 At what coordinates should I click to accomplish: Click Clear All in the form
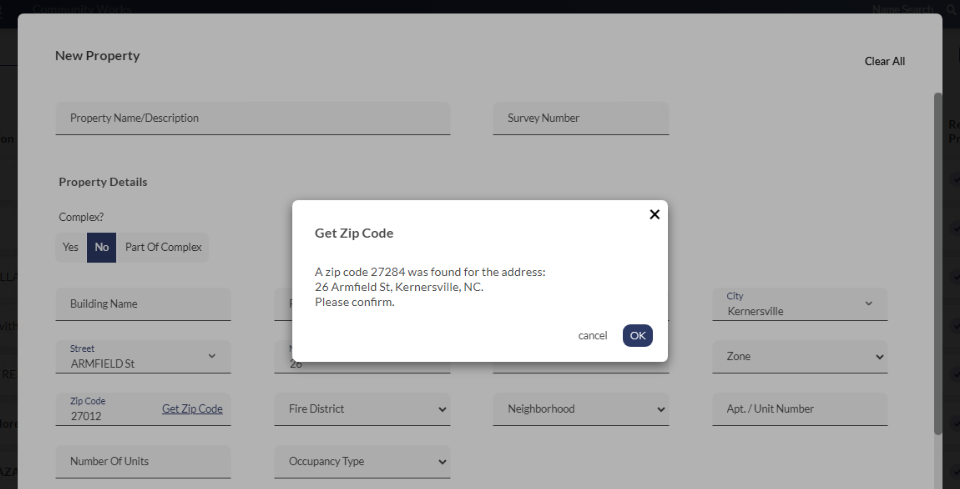(884, 61)
